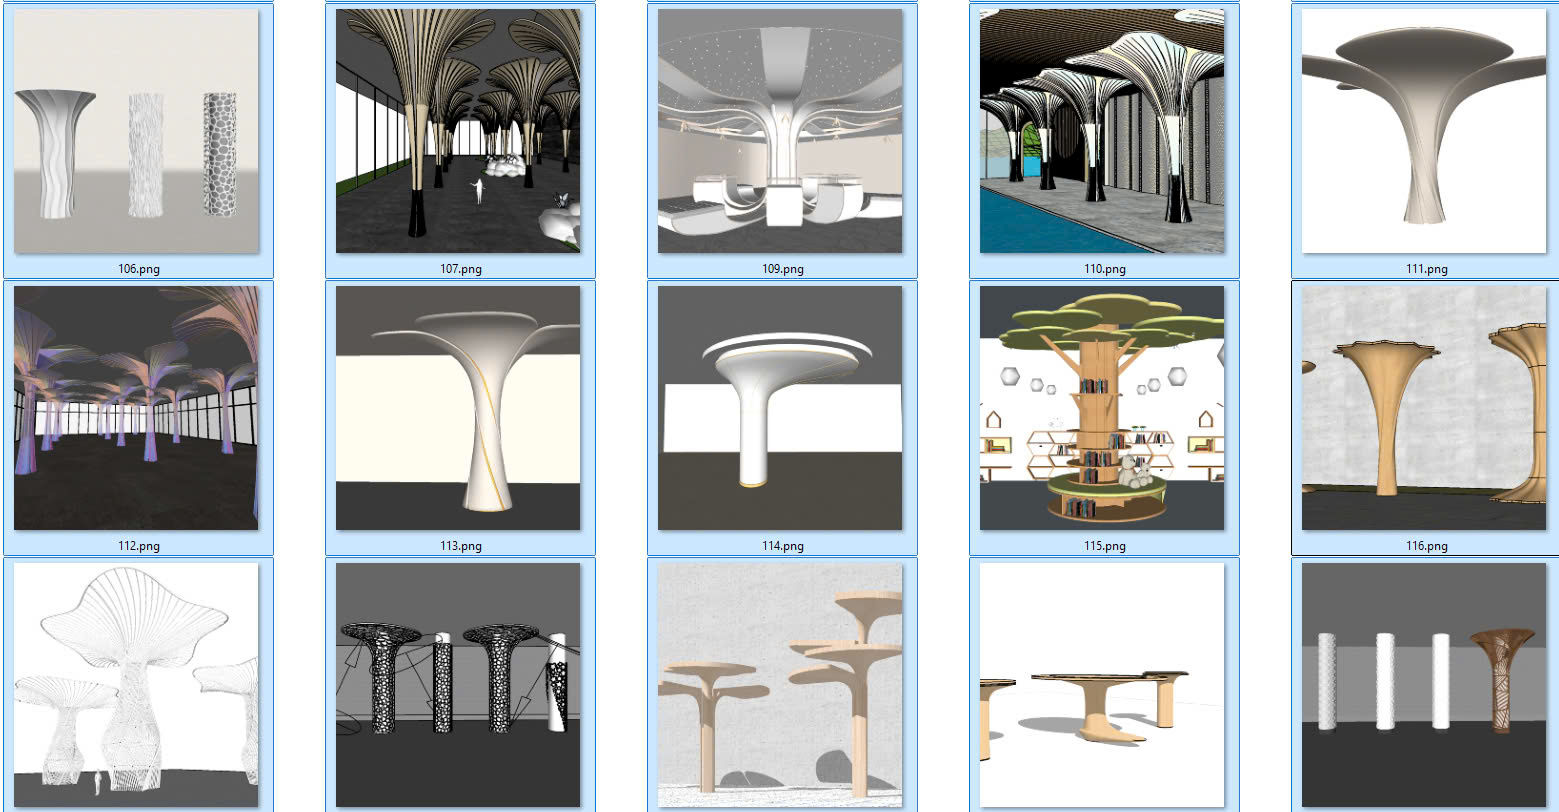The width and height of the screenshot is (1559, 812).
Task: Open the wooden tree-shaped platforms thumbnail
Action: (x=780, y=685)
